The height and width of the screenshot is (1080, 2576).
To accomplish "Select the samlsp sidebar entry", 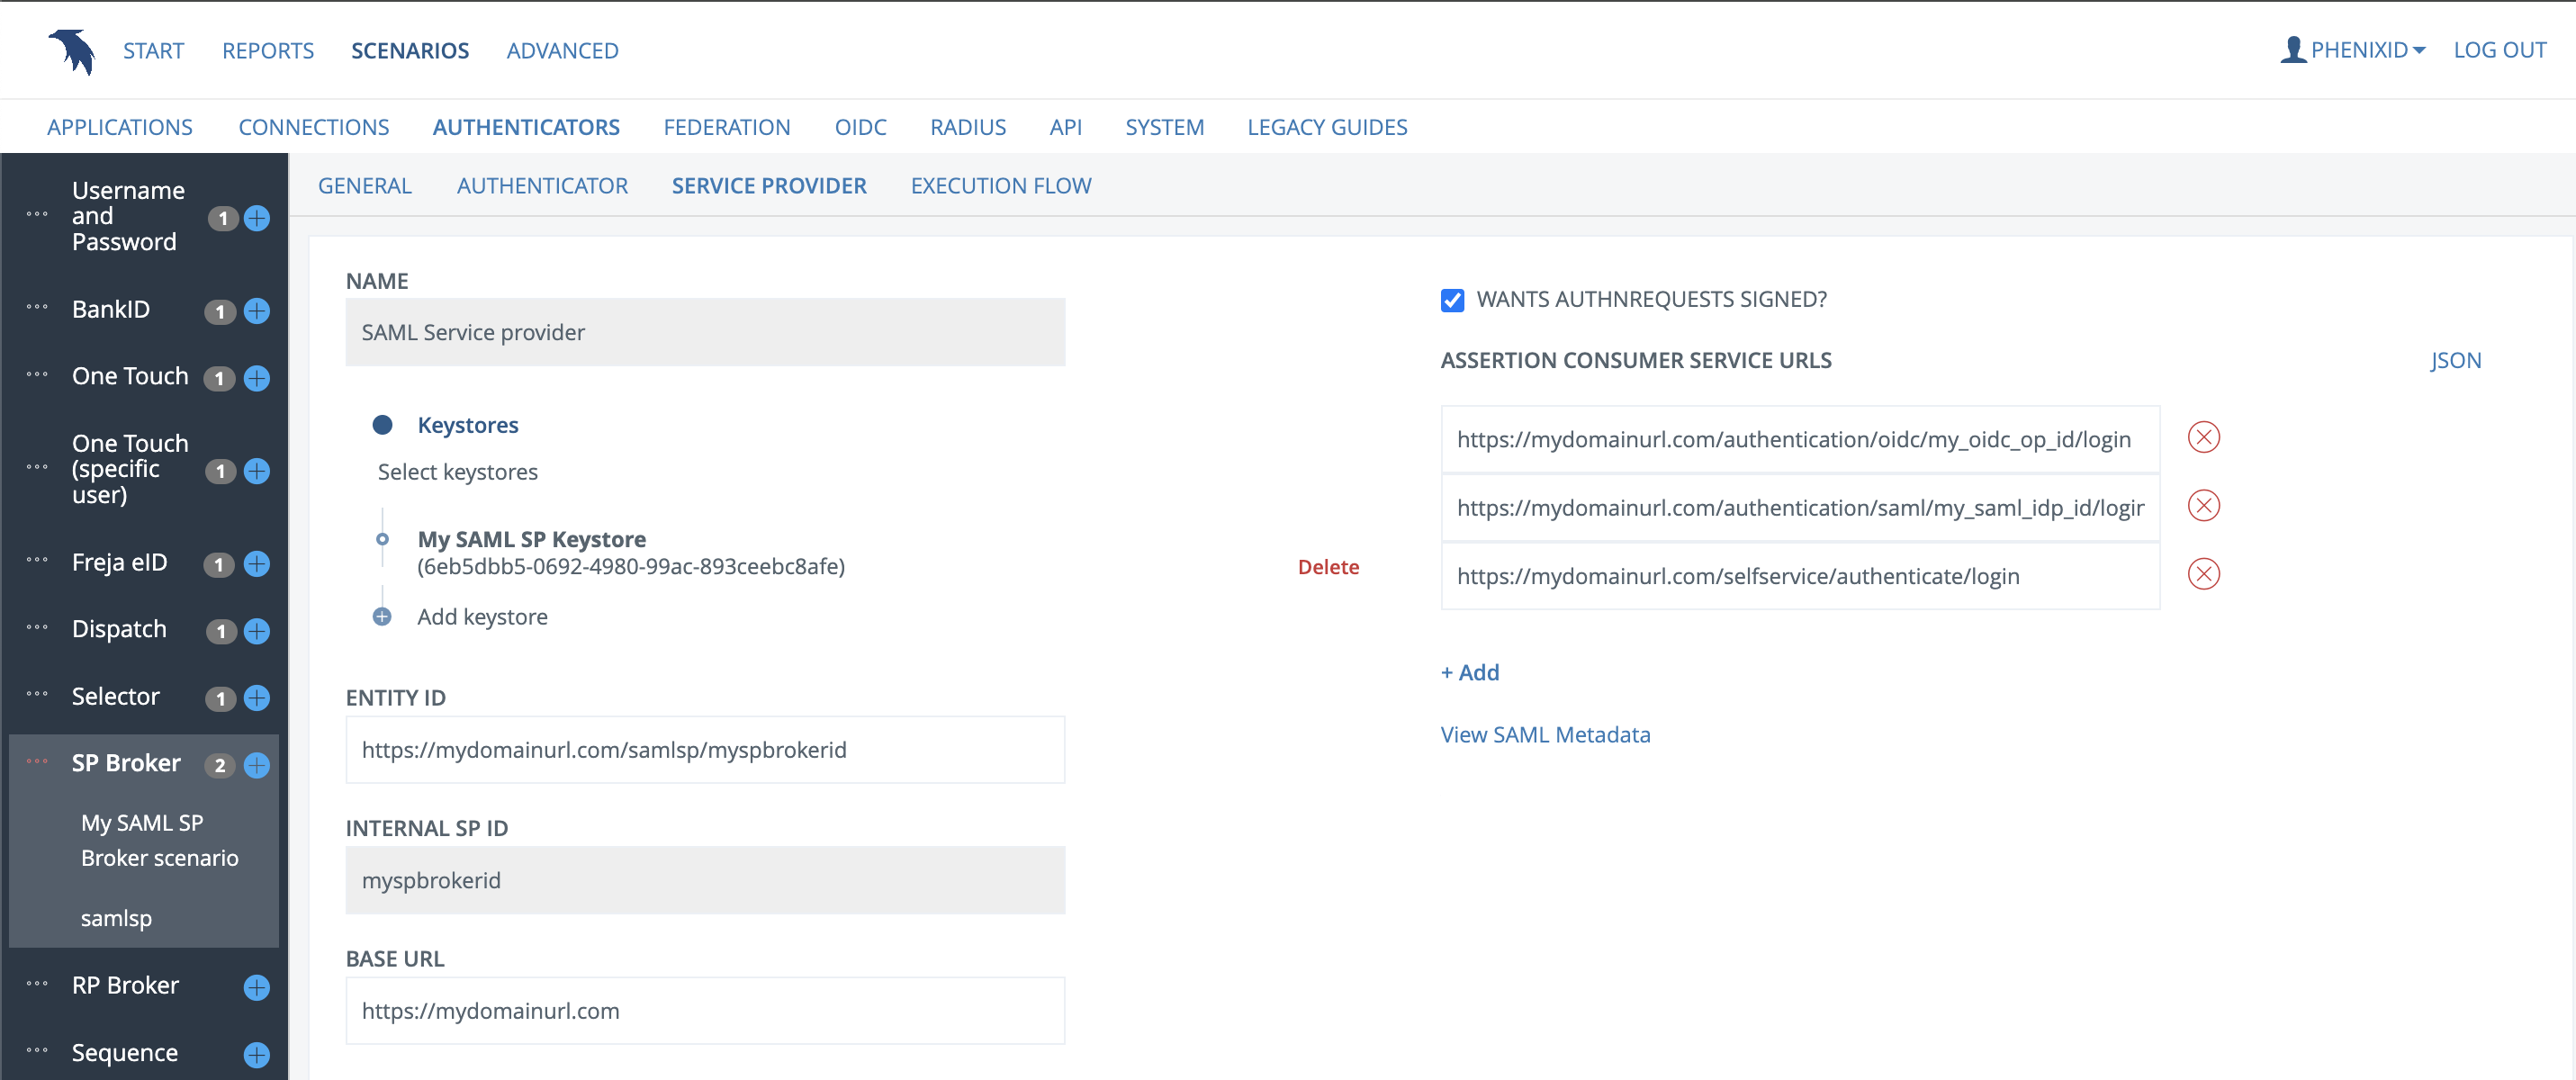I will 116,918.
